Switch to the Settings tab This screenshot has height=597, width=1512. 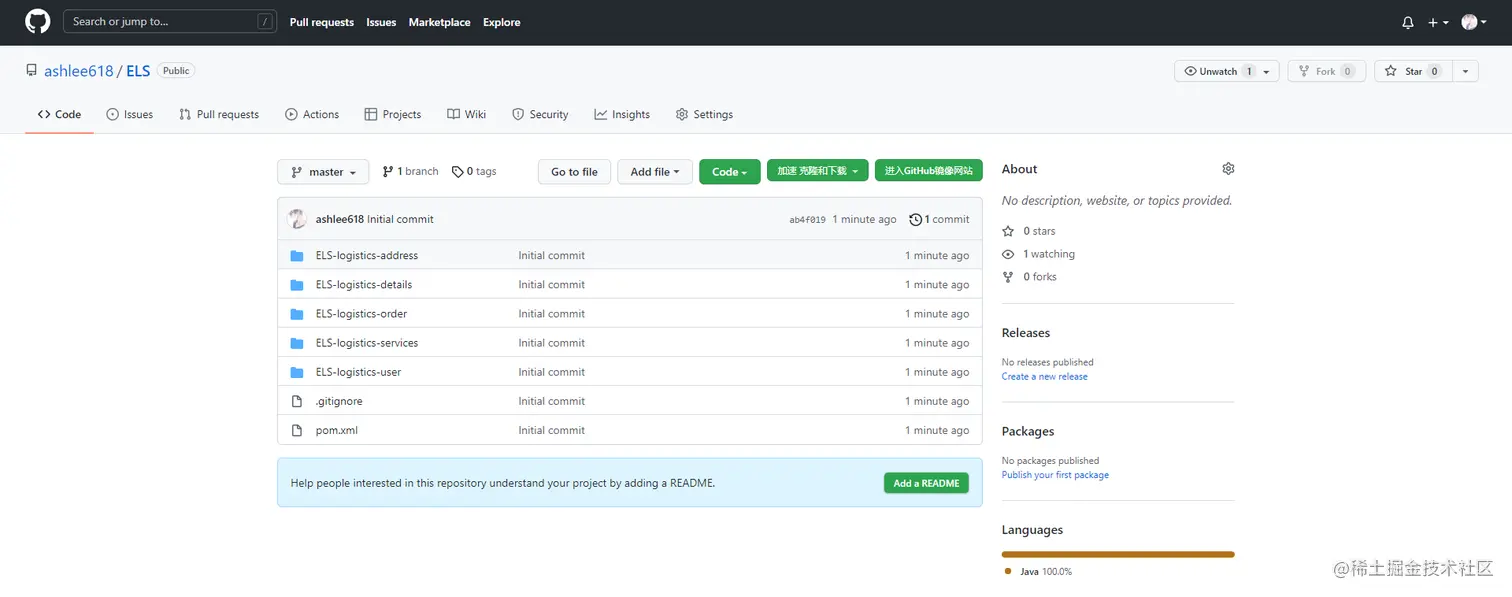704,114
